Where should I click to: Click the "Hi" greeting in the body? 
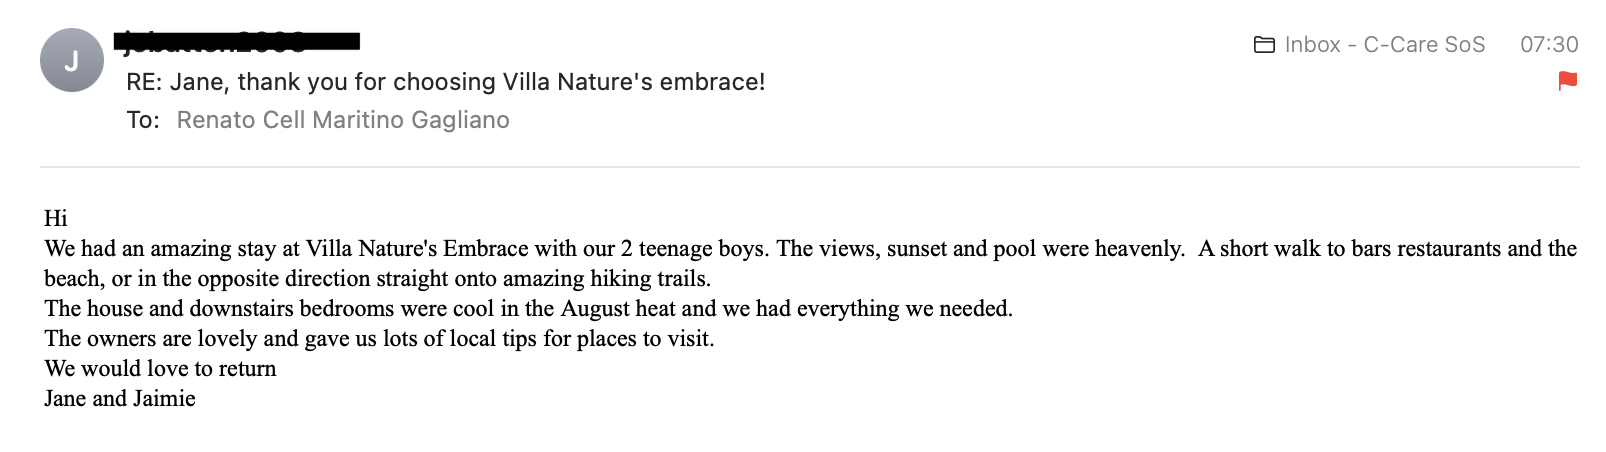56,218
